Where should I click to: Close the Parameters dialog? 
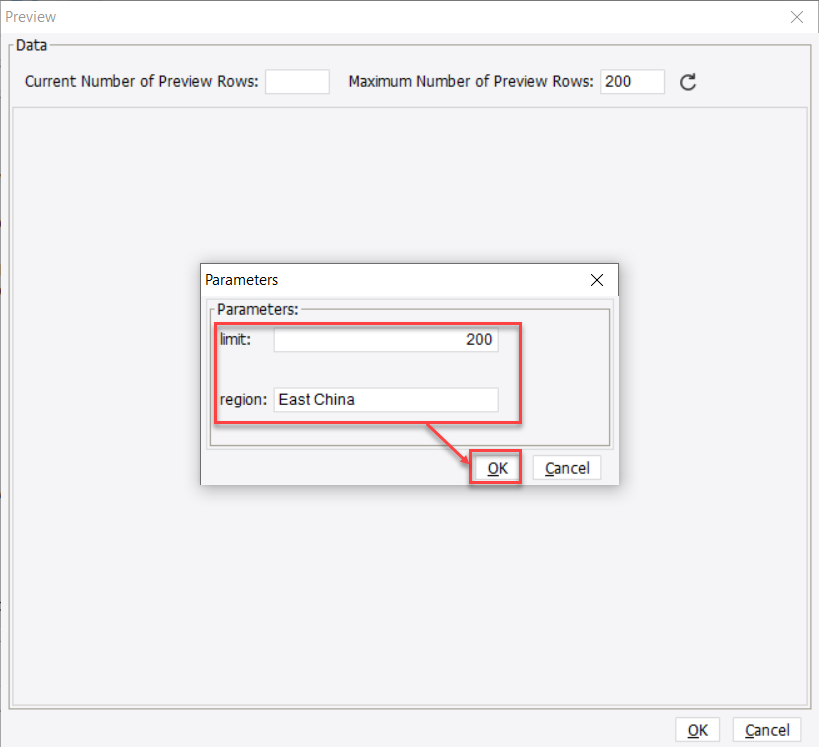597,280
